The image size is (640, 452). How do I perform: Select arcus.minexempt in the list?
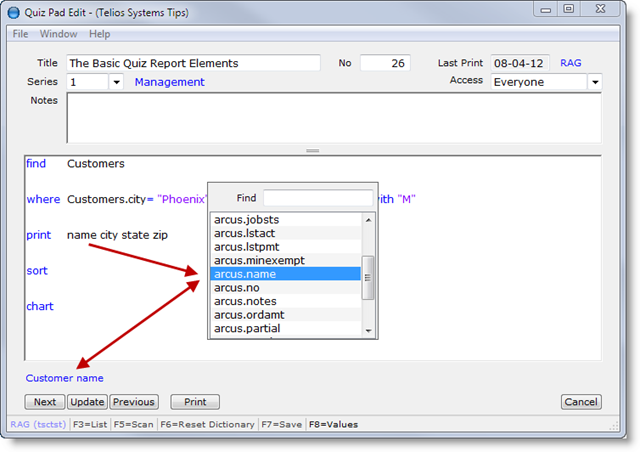(x=285, y=260)
